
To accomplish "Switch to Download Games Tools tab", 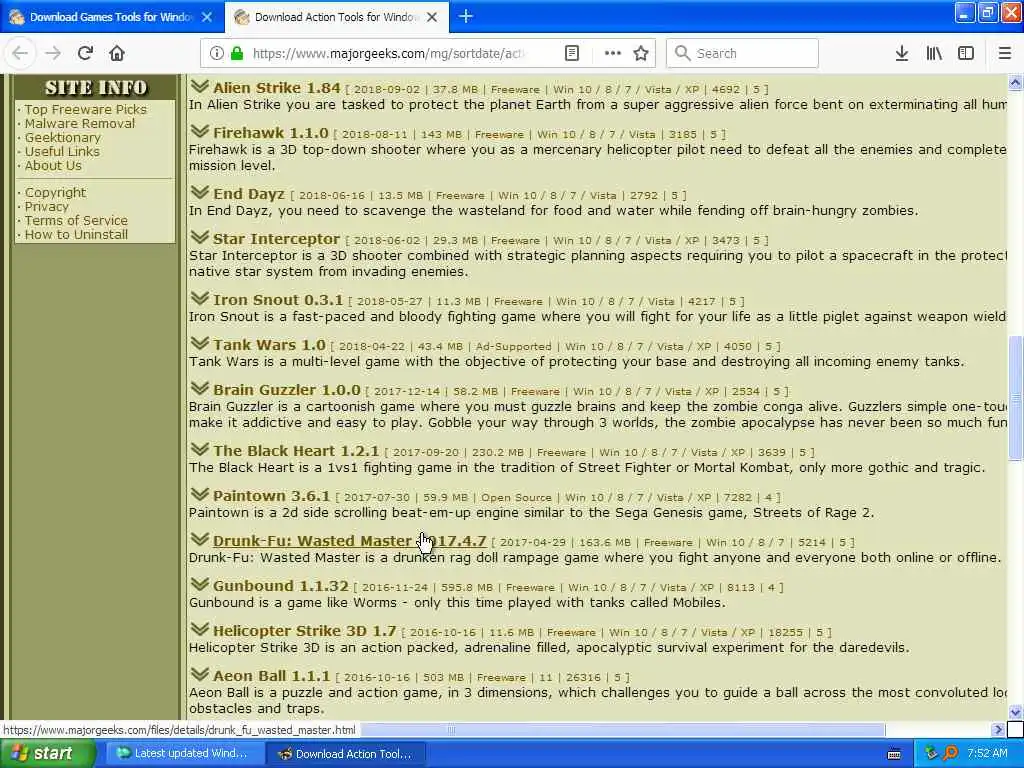I will [111, 17].
